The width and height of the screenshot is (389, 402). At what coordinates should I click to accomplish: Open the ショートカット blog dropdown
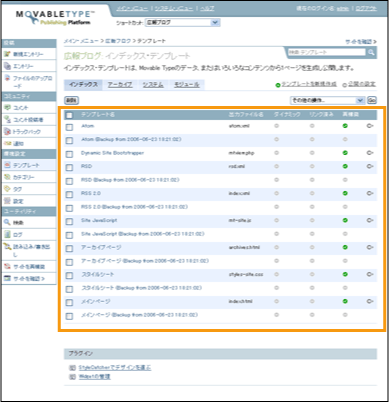[x=183, y=23]
